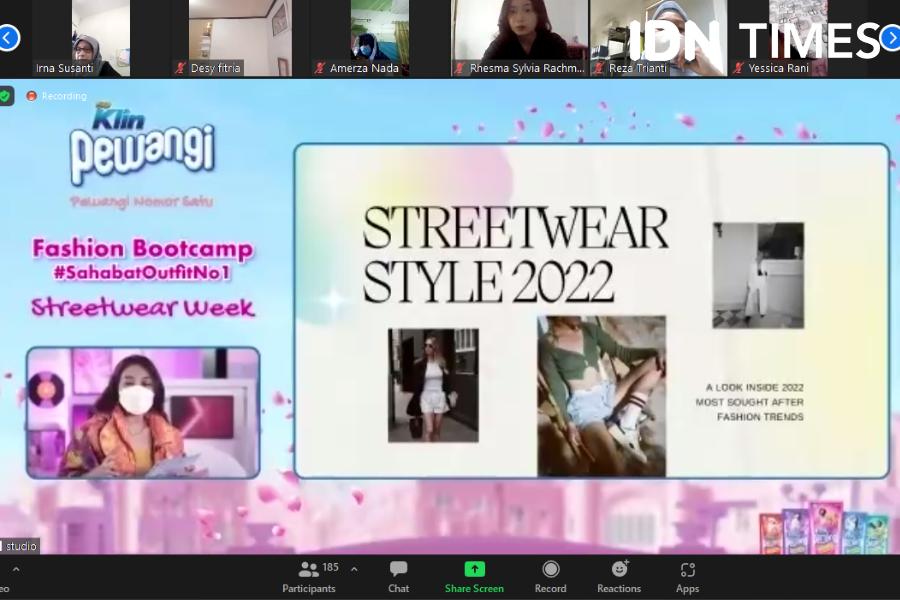The image size is (900, 600).
Task: Open the Chat panel
Action: (x=398, y=577)
